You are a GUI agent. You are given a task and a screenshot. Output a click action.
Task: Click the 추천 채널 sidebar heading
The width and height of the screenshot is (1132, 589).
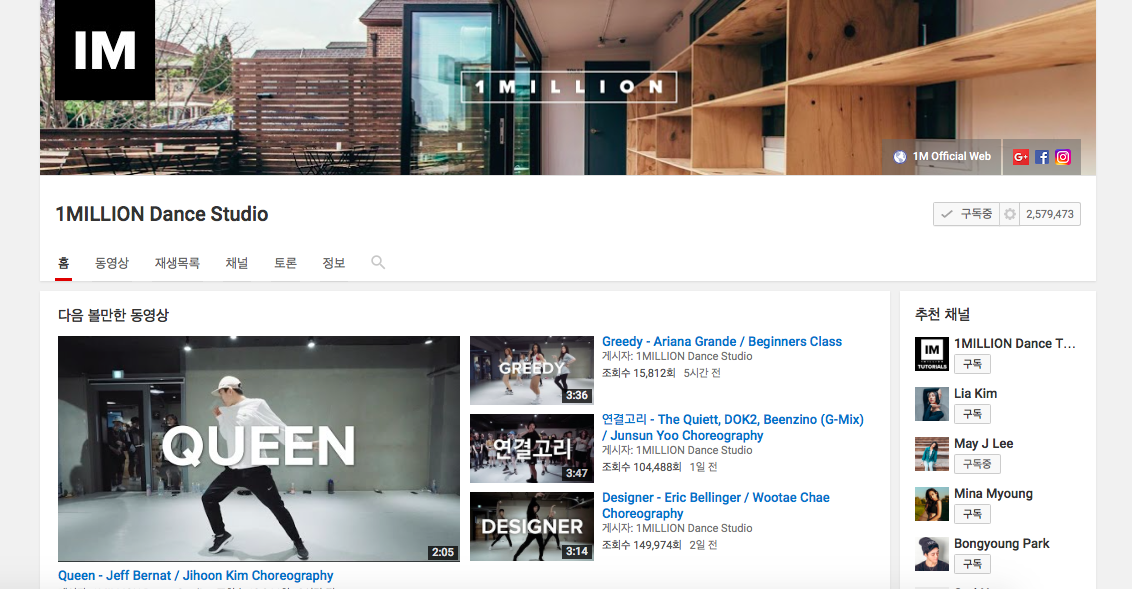coord(942,314)
